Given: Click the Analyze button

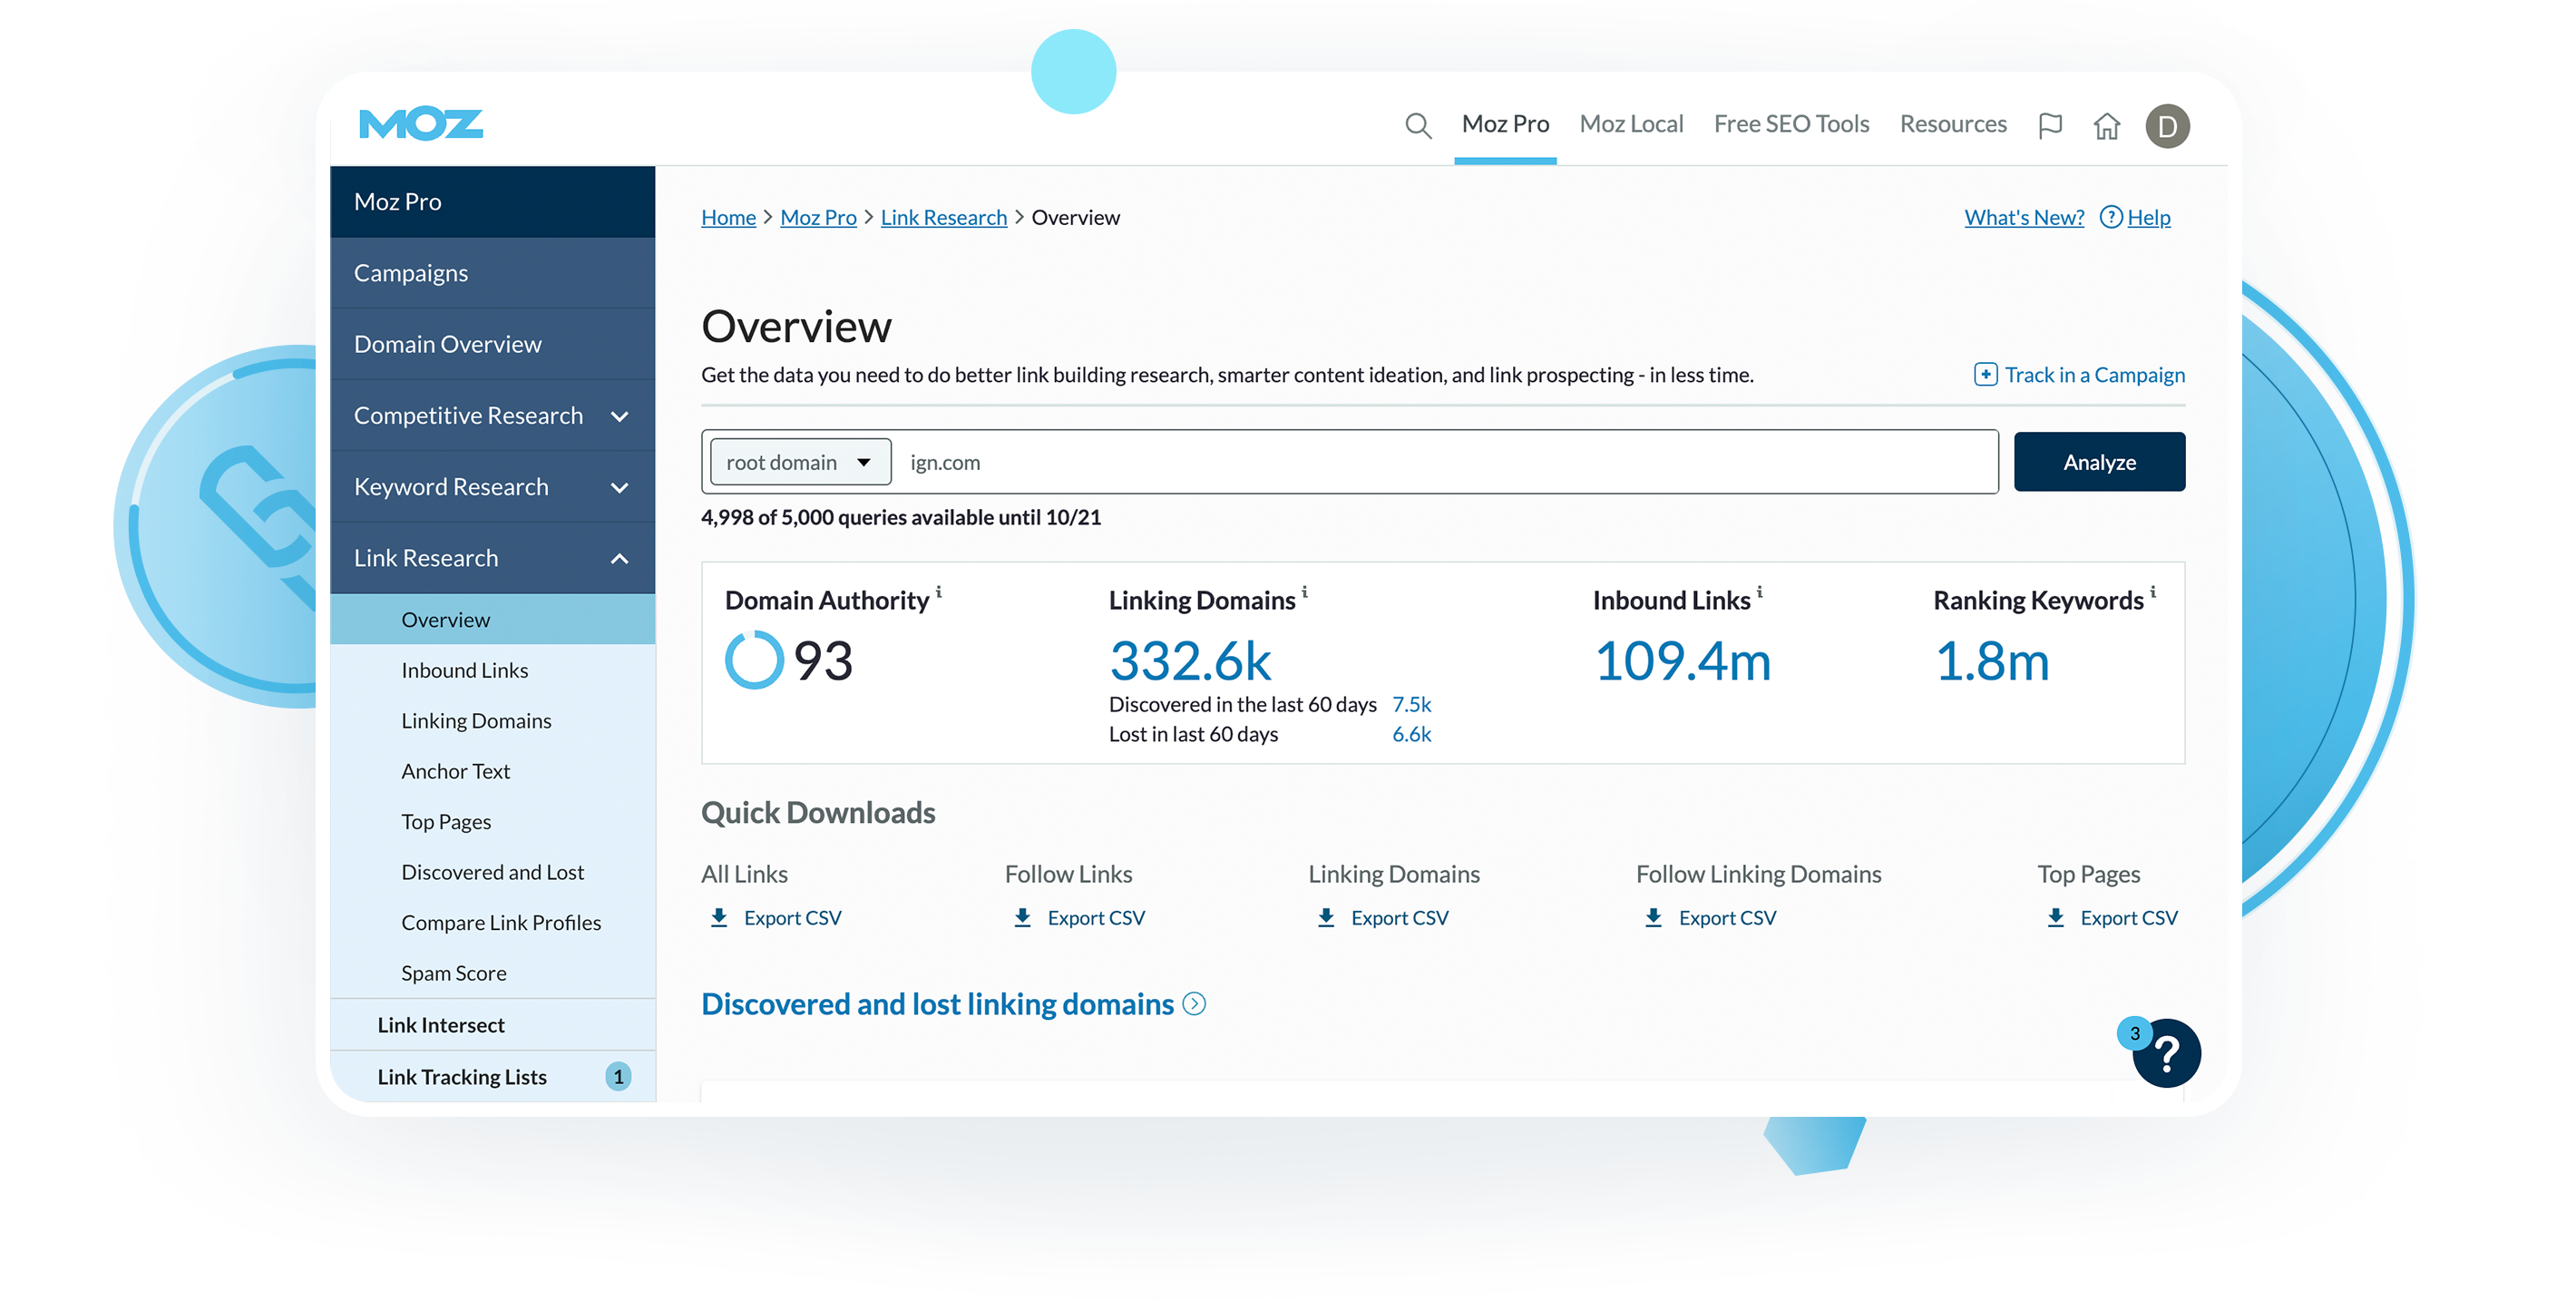Looking at the screenshot, I should pyautogui.click(x=2099, y=461).
